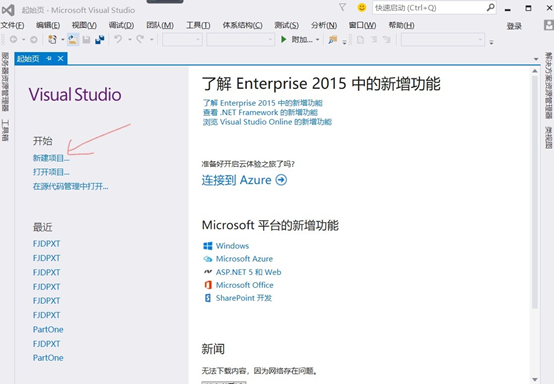This screenshot has width=554, height=384.
Task: Click the Azure arrow circle icon
Action: (281, 180)
